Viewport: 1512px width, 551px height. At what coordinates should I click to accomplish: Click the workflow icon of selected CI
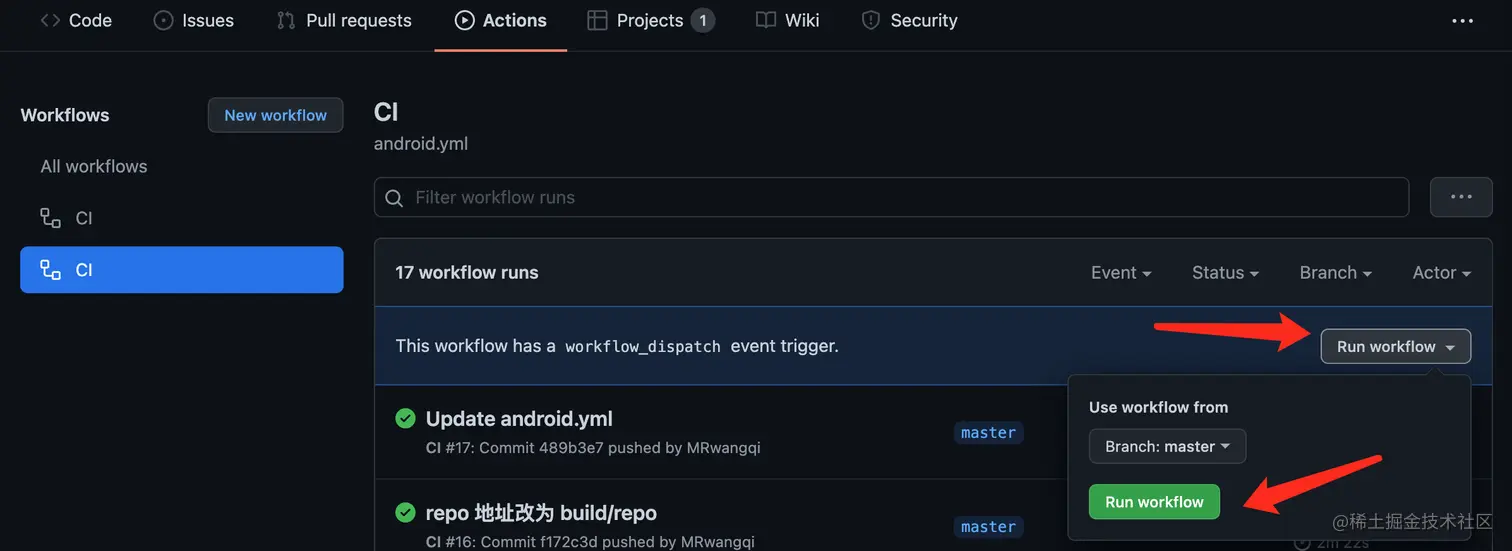point(50,270)
